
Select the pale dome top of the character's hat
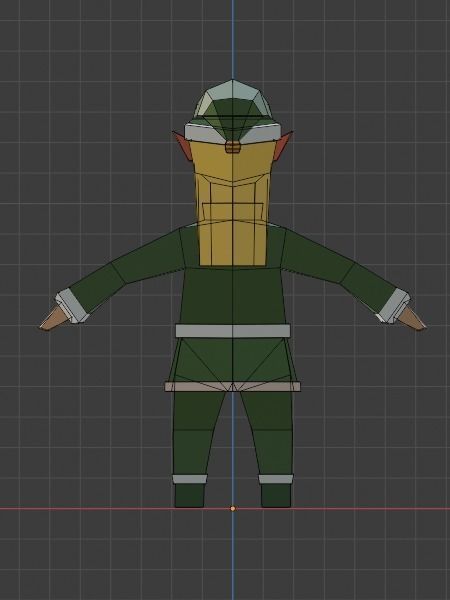[x=233, y=98]
